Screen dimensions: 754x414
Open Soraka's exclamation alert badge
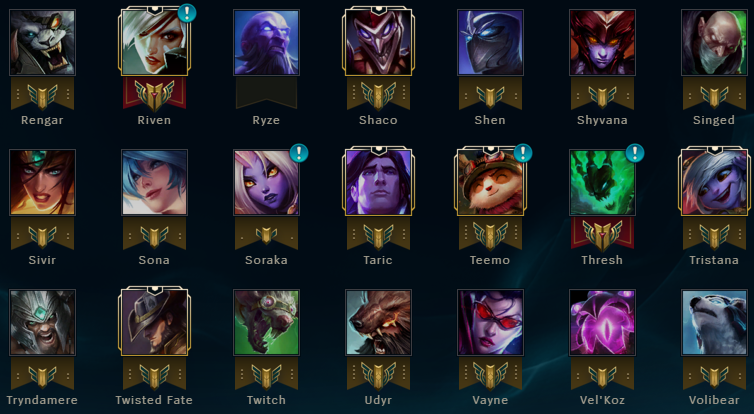(299, 153)
